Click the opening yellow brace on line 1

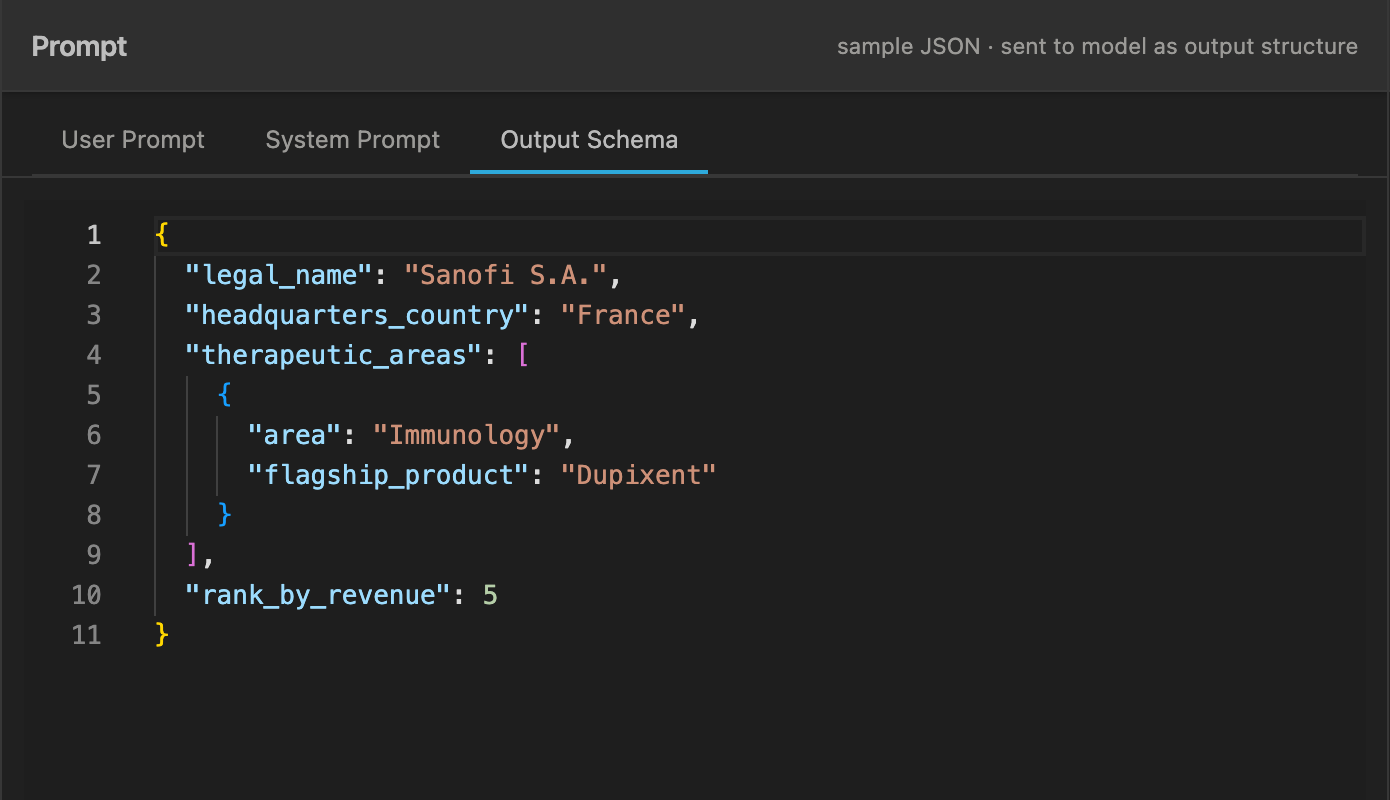point(162,235)
